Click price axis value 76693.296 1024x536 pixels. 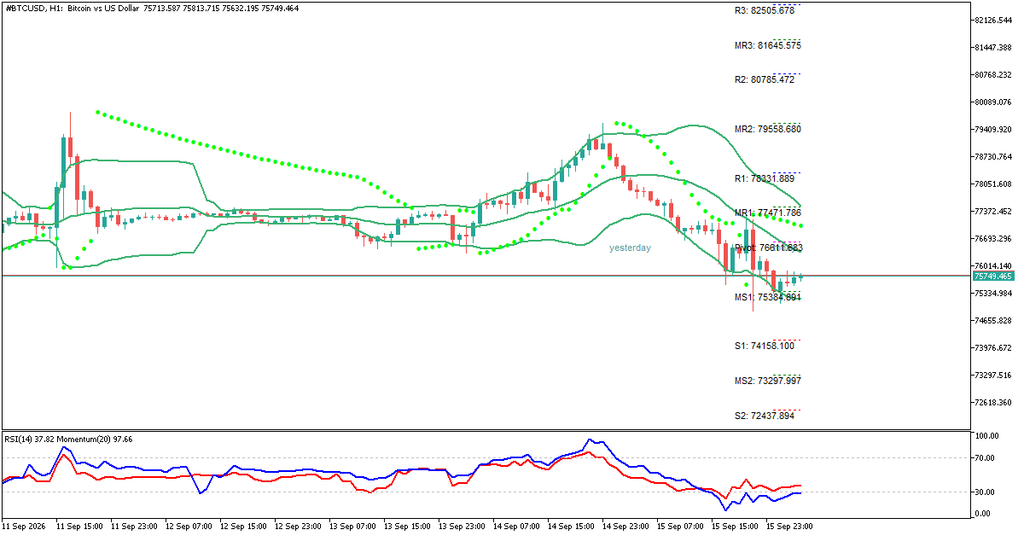click(x=993, y=238)
